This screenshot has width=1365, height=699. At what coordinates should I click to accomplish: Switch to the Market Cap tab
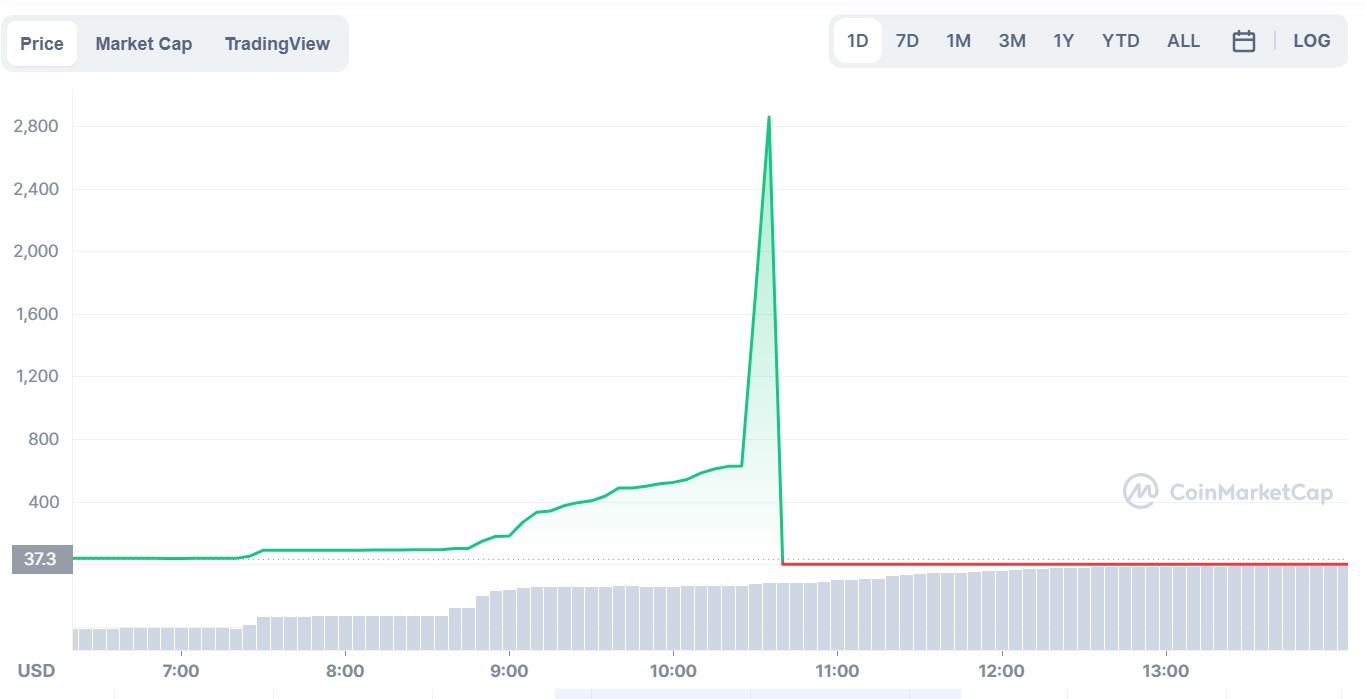coord(144,44)
